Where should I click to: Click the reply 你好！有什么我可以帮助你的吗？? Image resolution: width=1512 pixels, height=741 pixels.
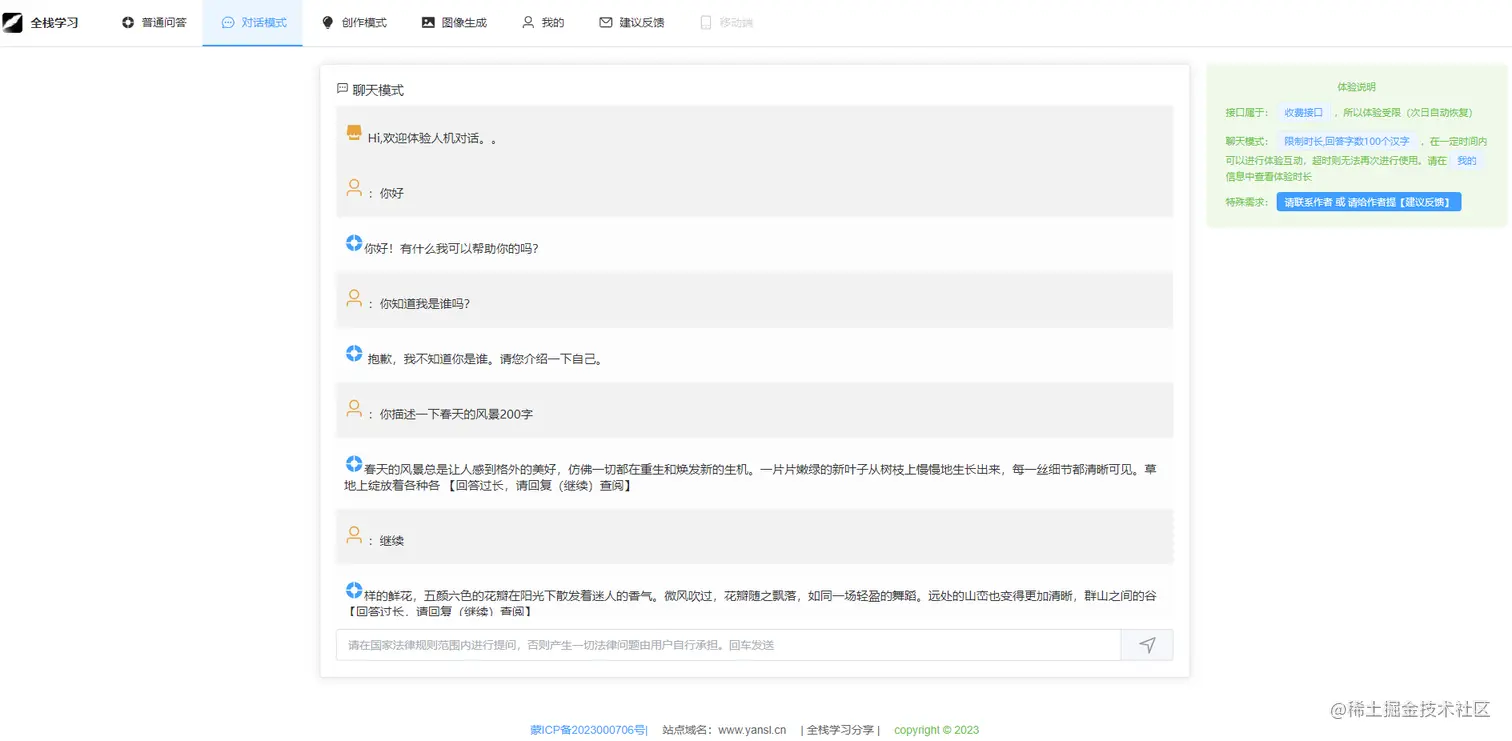click(x=451, y=248)
